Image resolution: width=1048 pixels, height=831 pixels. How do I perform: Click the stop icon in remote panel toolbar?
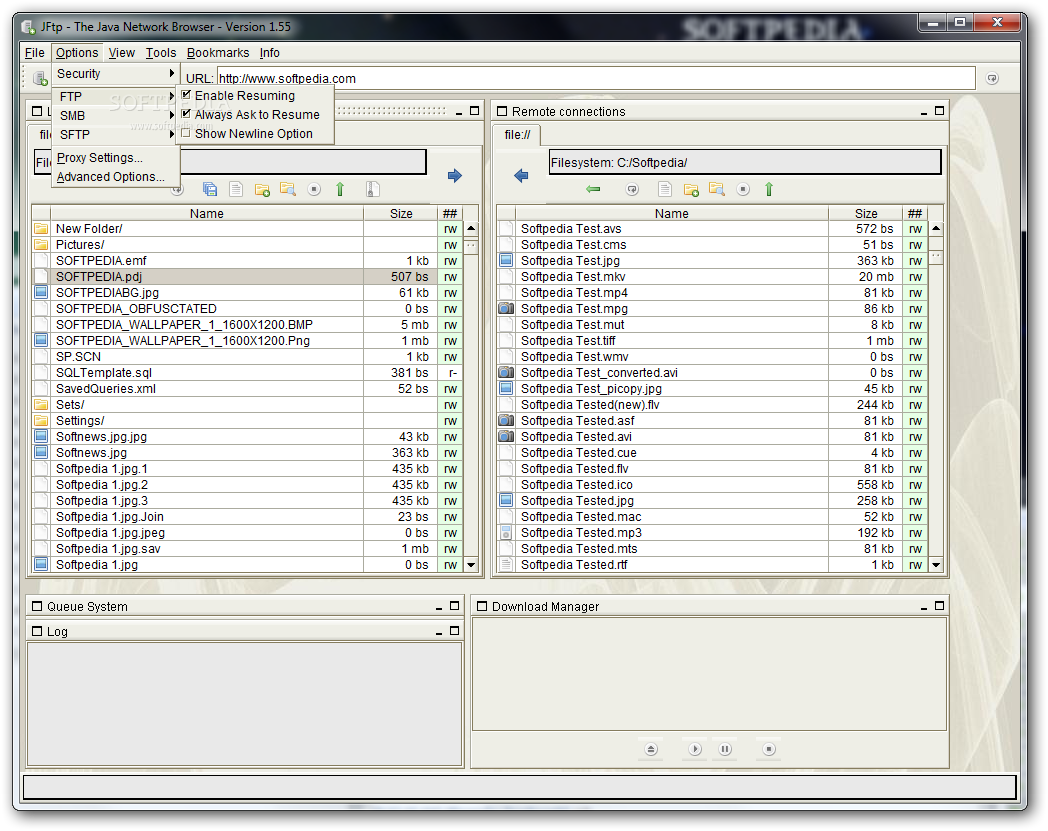pos(743,189)
